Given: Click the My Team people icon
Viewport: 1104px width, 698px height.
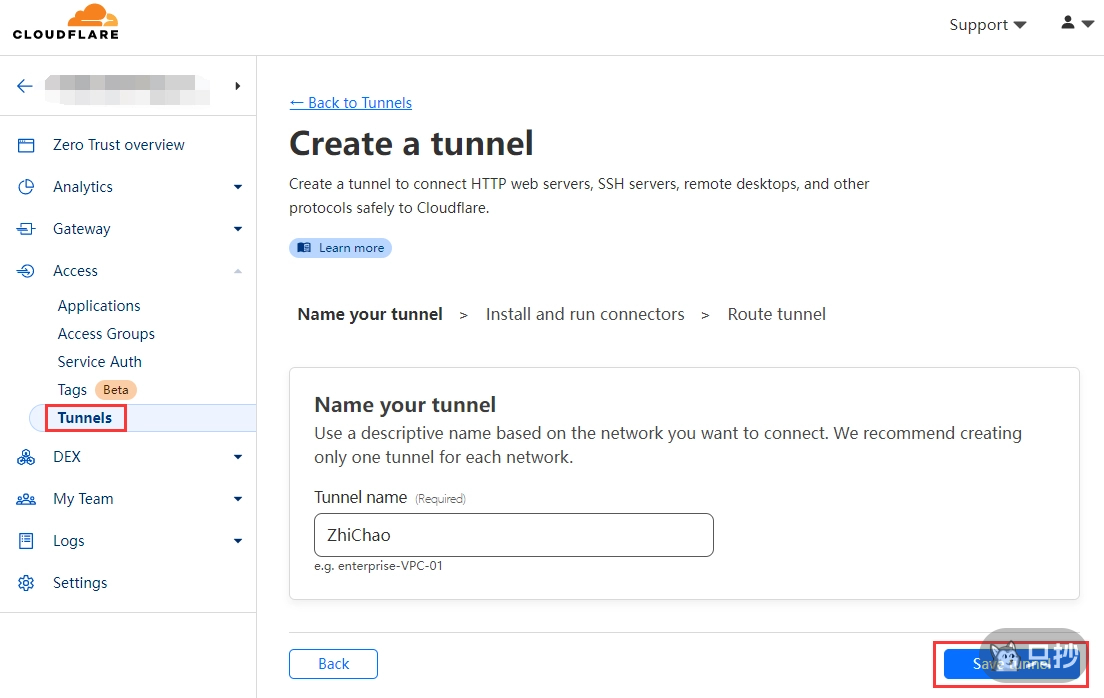Looking at the screenshot, I should [26, 499].
